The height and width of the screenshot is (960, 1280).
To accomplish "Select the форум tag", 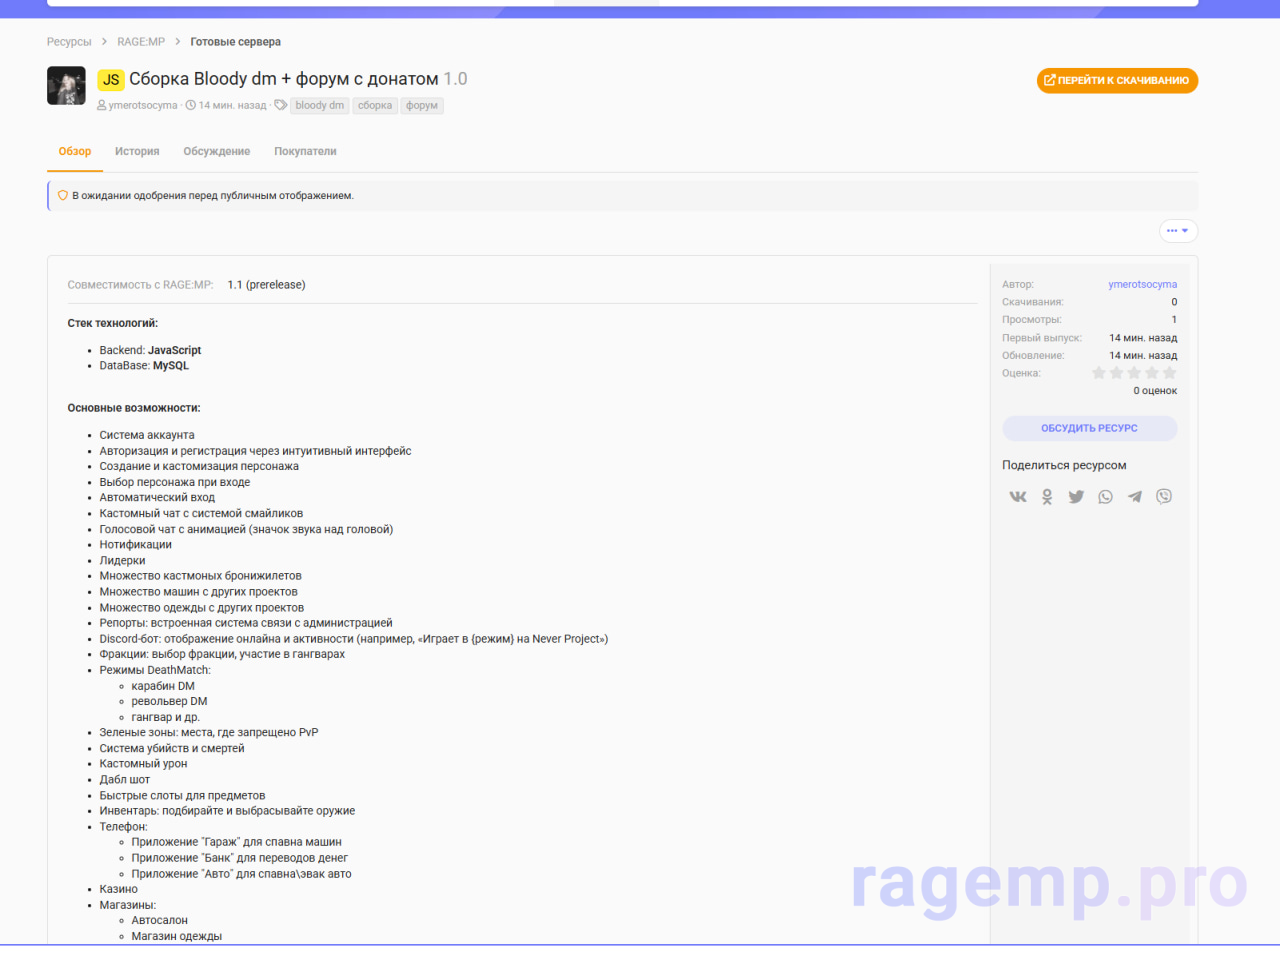I will [x=422, y=106].
